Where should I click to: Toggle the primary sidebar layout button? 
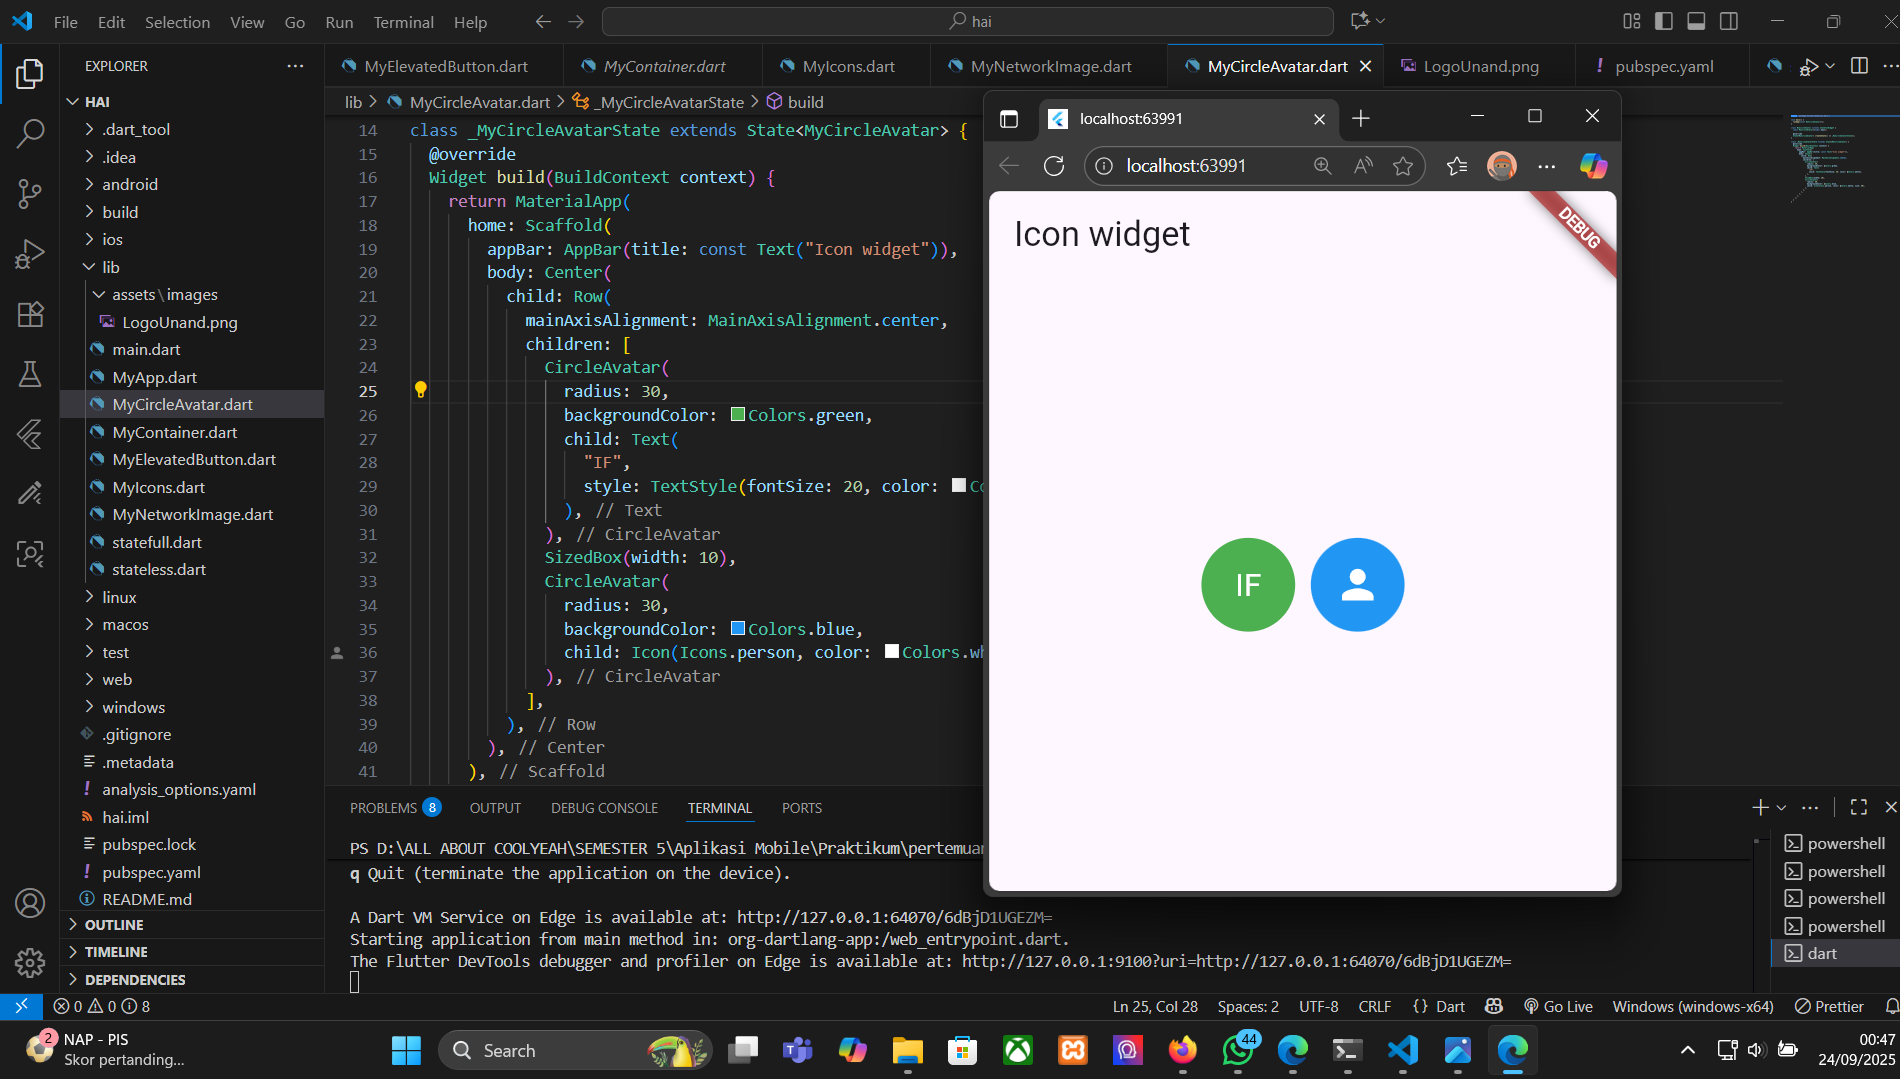coord(1664,21)
